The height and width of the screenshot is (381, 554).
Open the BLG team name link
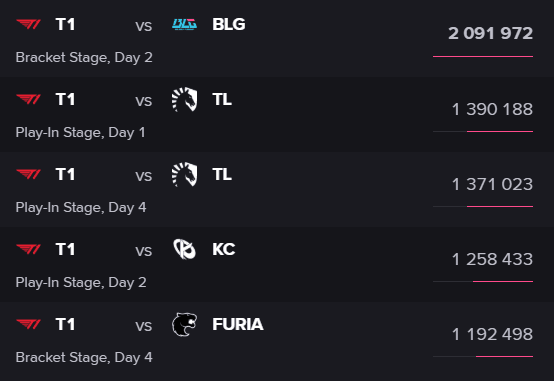[x=229, y=24]
